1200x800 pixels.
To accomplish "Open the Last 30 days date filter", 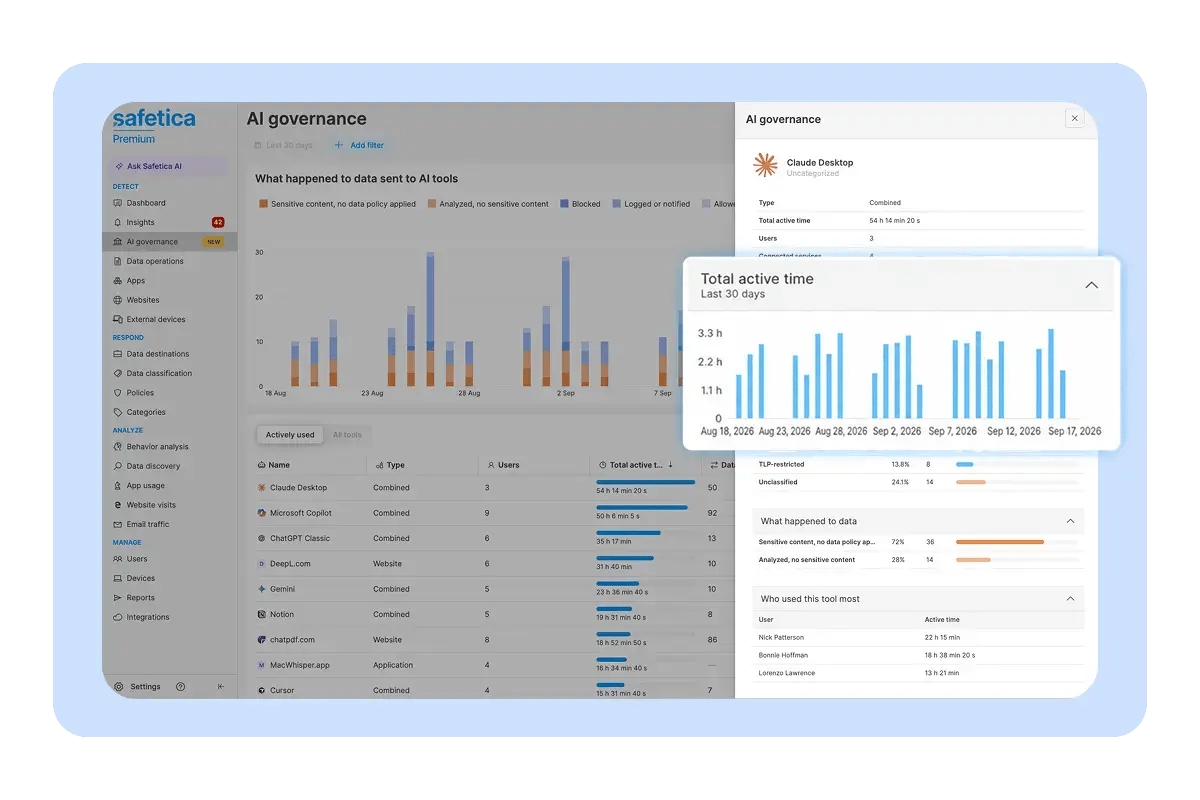I will pos(283,145).
